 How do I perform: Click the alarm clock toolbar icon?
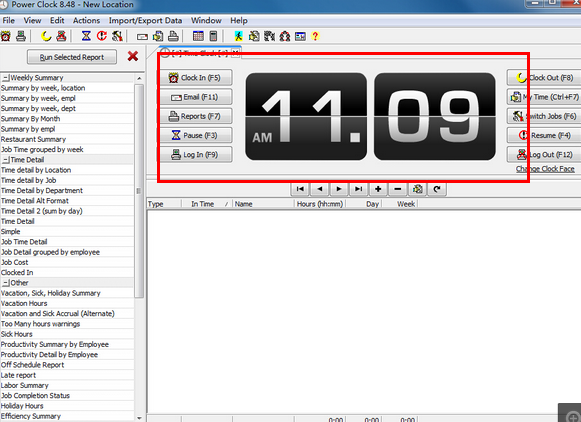(x=6, y=36)
